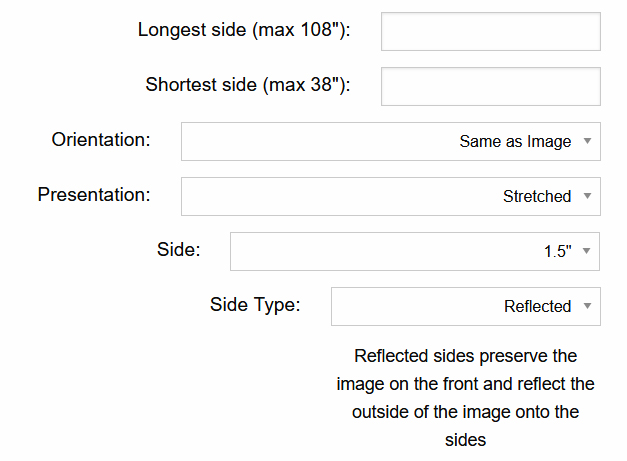Click the "Reflected" selected value text
This screenshot has height=461, width=627.
coord(537,307)
